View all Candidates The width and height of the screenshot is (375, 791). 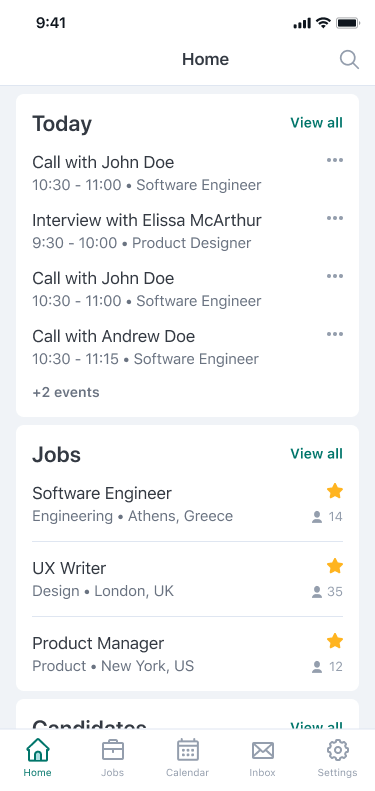[316, 725]
